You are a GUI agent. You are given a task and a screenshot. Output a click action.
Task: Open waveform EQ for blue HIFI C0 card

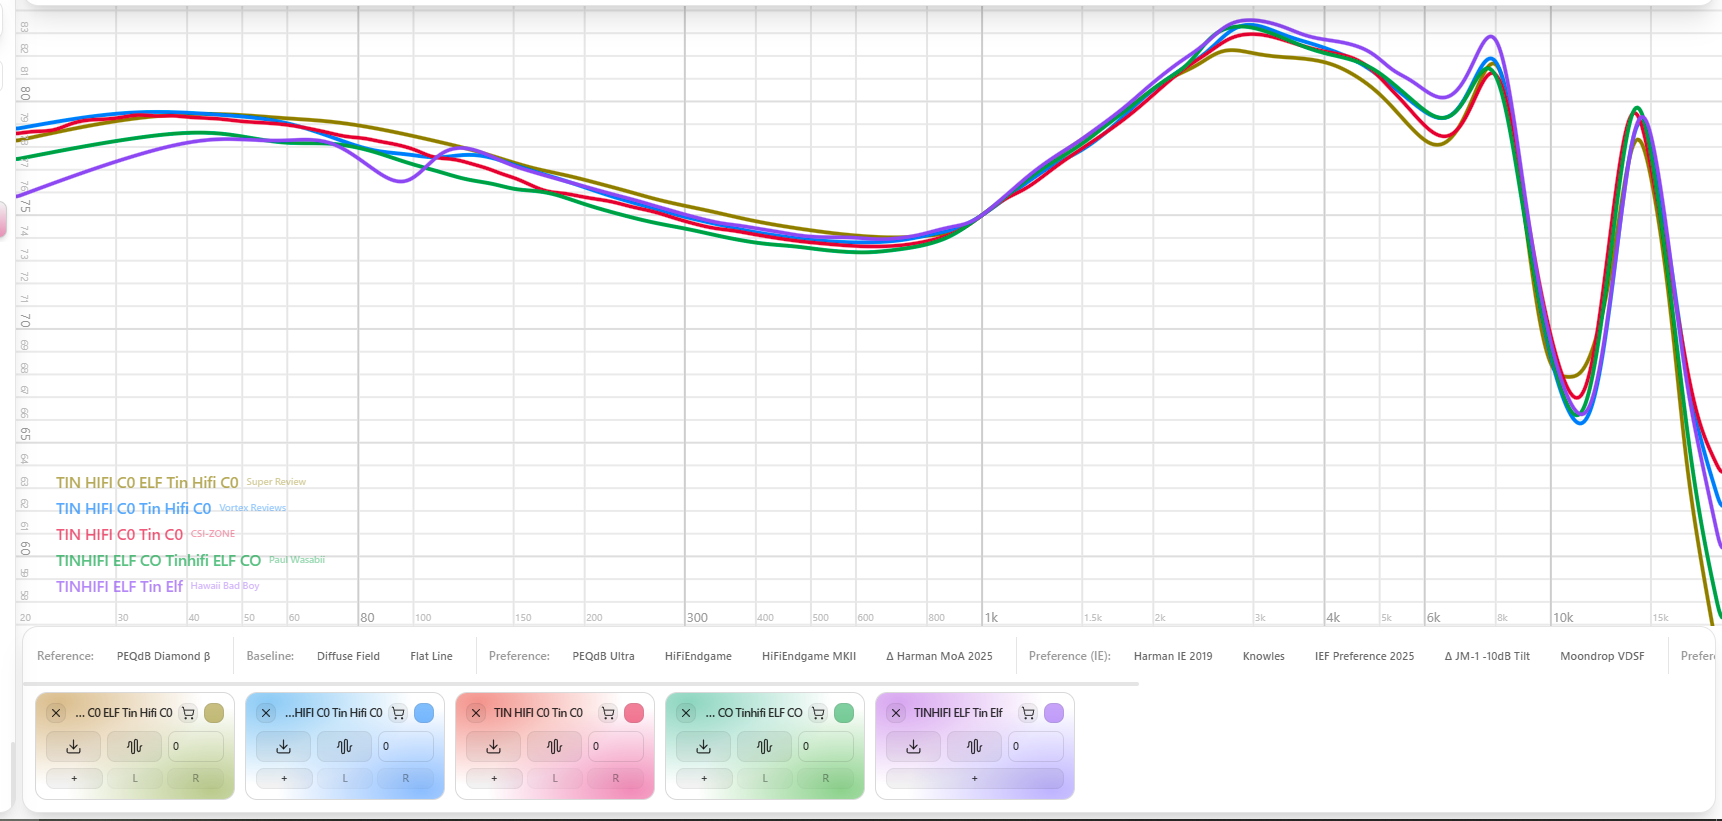pos(344,746)
